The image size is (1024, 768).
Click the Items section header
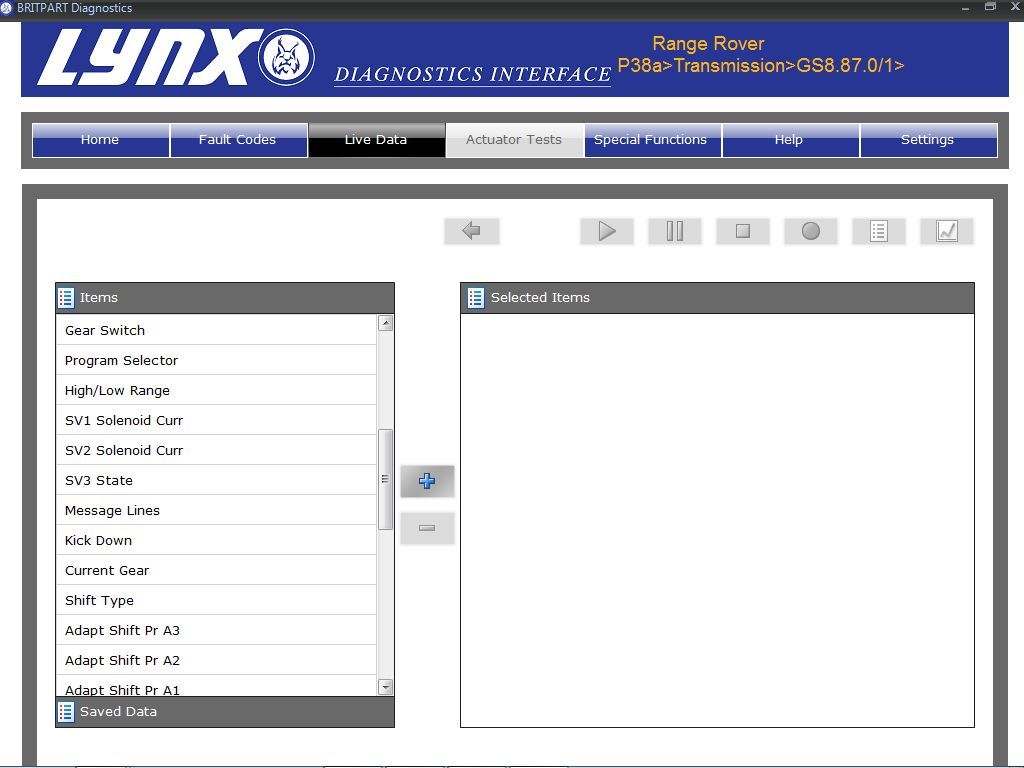click(x=225, y=298)
